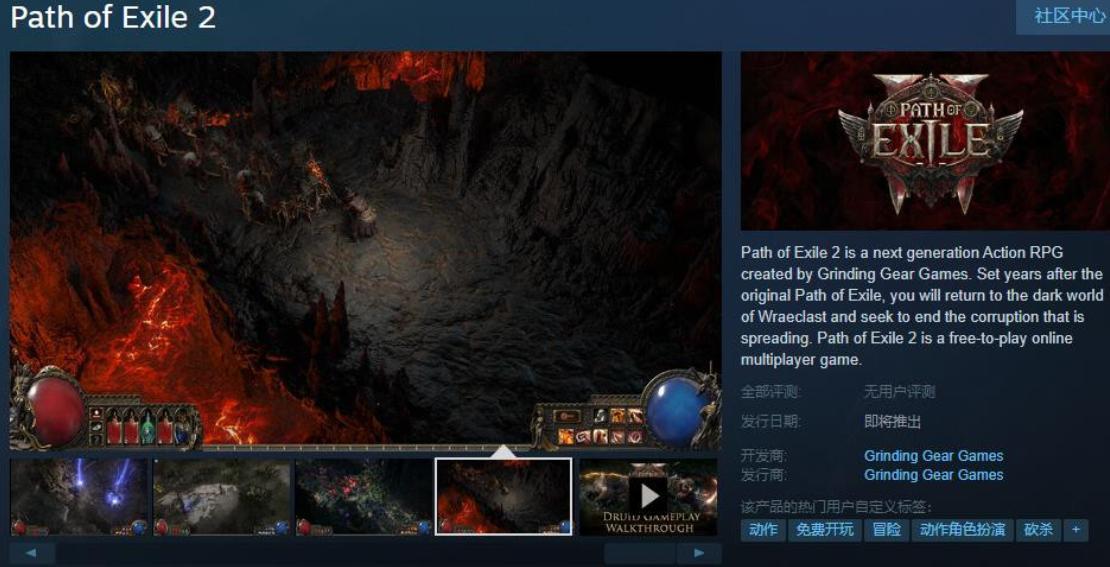The image size is (1110, 567).
Task: Click the left arrow of the thumbnail strip
Action: (32, 553)
